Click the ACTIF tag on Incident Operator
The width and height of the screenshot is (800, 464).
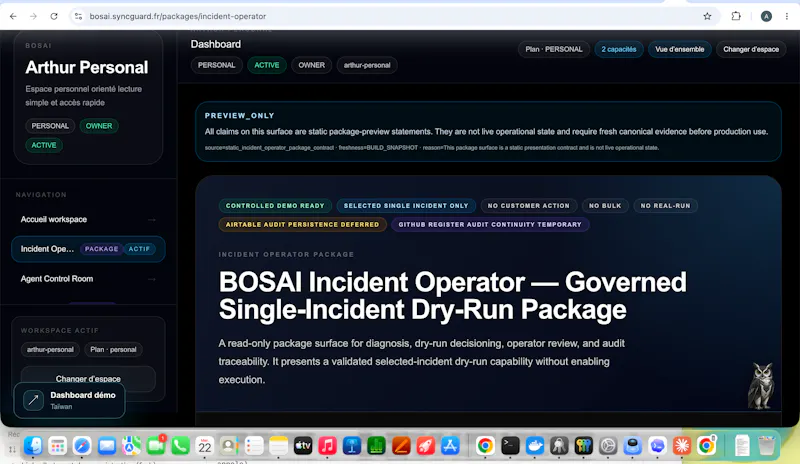[x=139, y=249]
